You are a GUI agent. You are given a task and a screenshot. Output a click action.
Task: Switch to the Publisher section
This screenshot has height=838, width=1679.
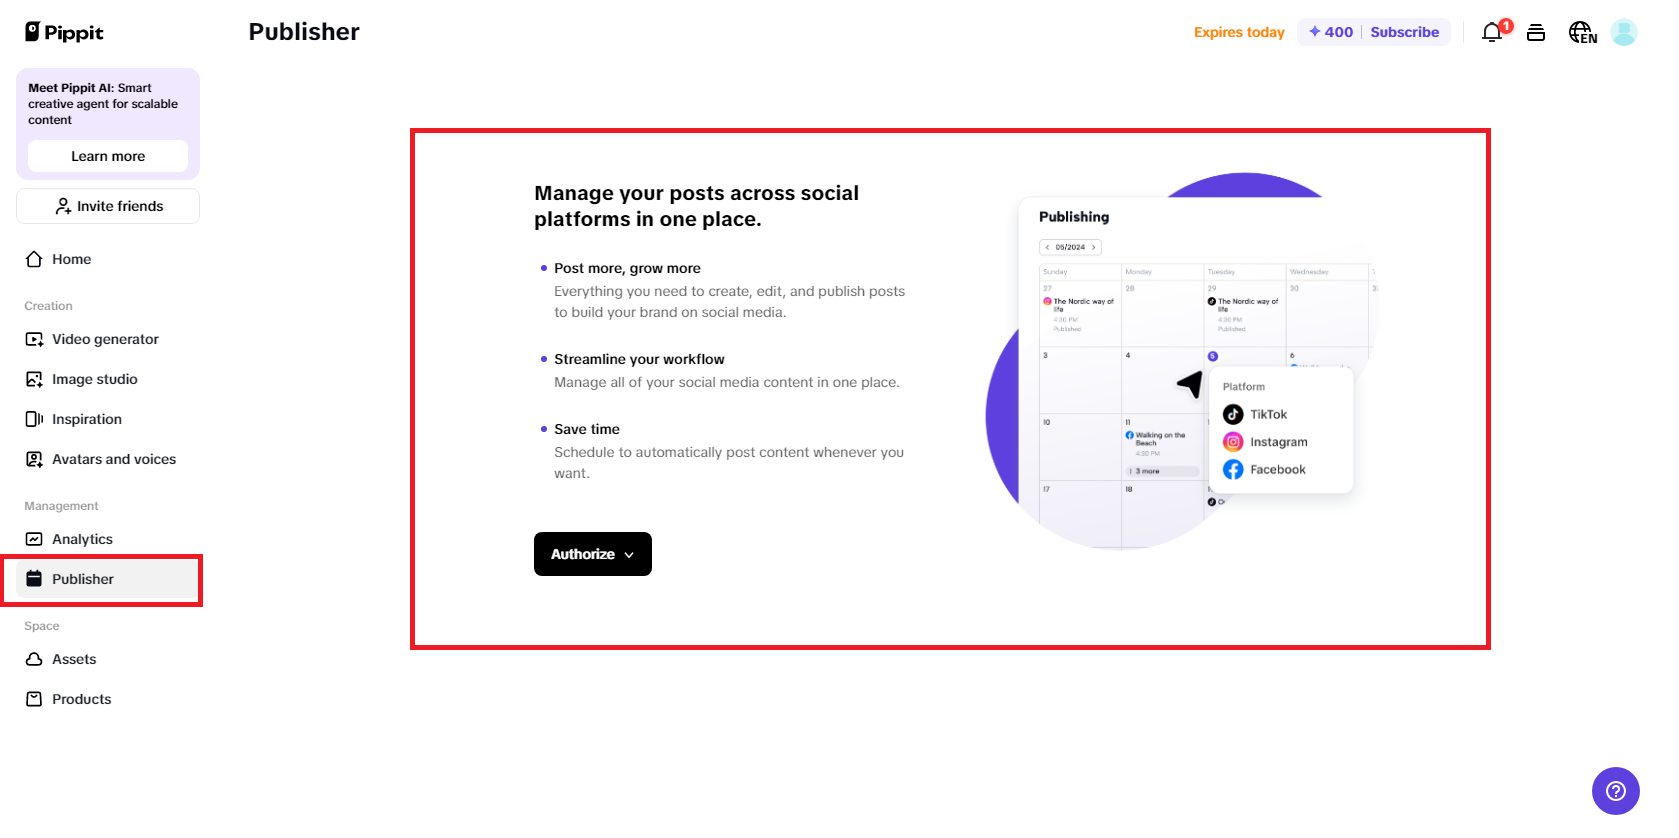pyautogui.click(x=83, y=579)
